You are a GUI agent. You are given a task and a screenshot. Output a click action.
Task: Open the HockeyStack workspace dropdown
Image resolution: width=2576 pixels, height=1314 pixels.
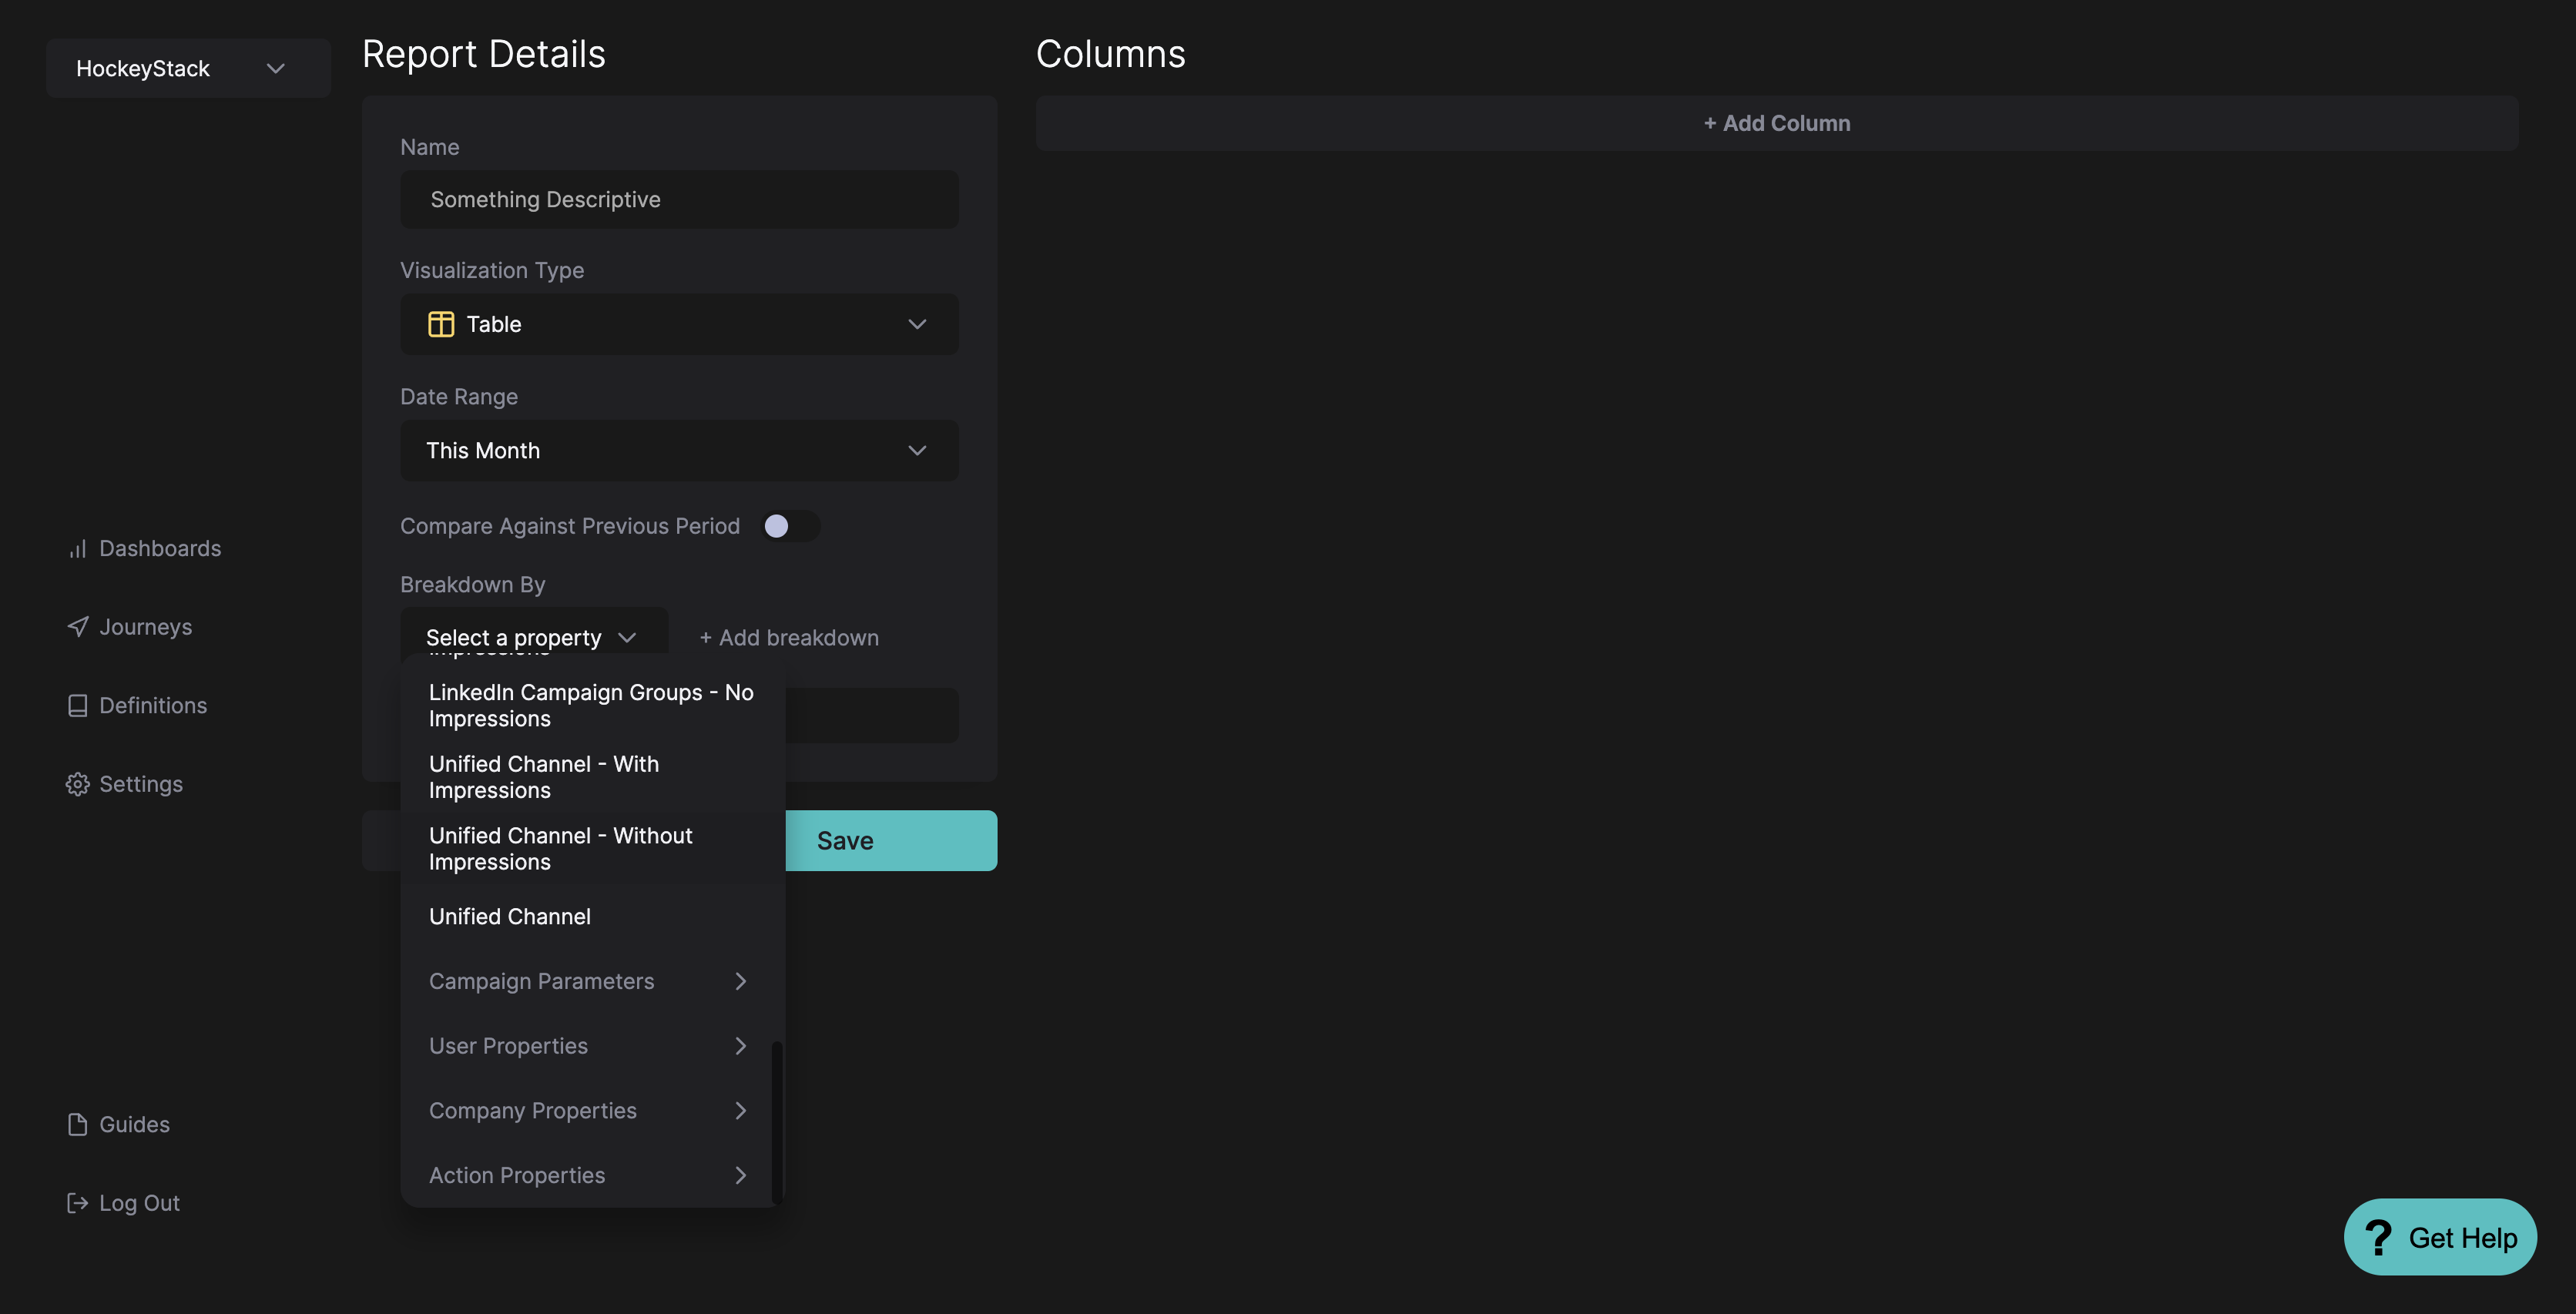[x=188, y=68]
